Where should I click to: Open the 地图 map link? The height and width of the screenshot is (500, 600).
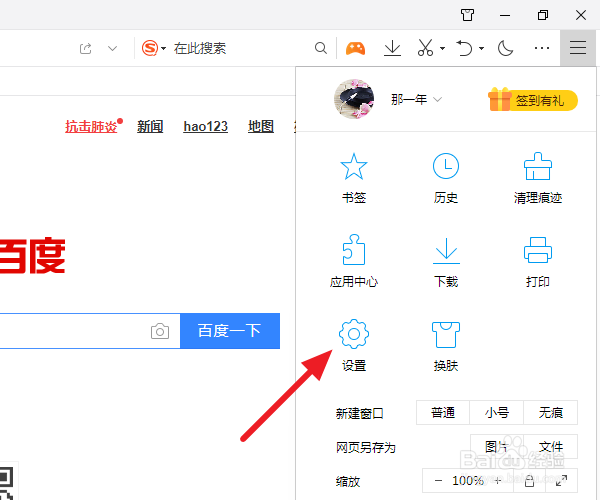click(261, 126)
